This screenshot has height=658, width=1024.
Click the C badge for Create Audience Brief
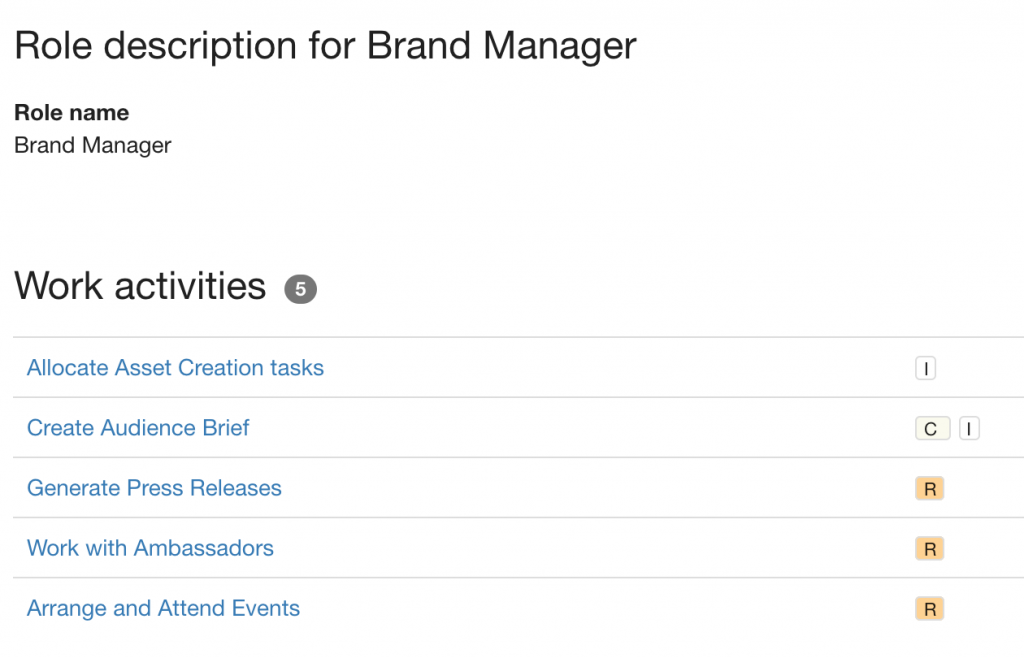tap(932, 428)
